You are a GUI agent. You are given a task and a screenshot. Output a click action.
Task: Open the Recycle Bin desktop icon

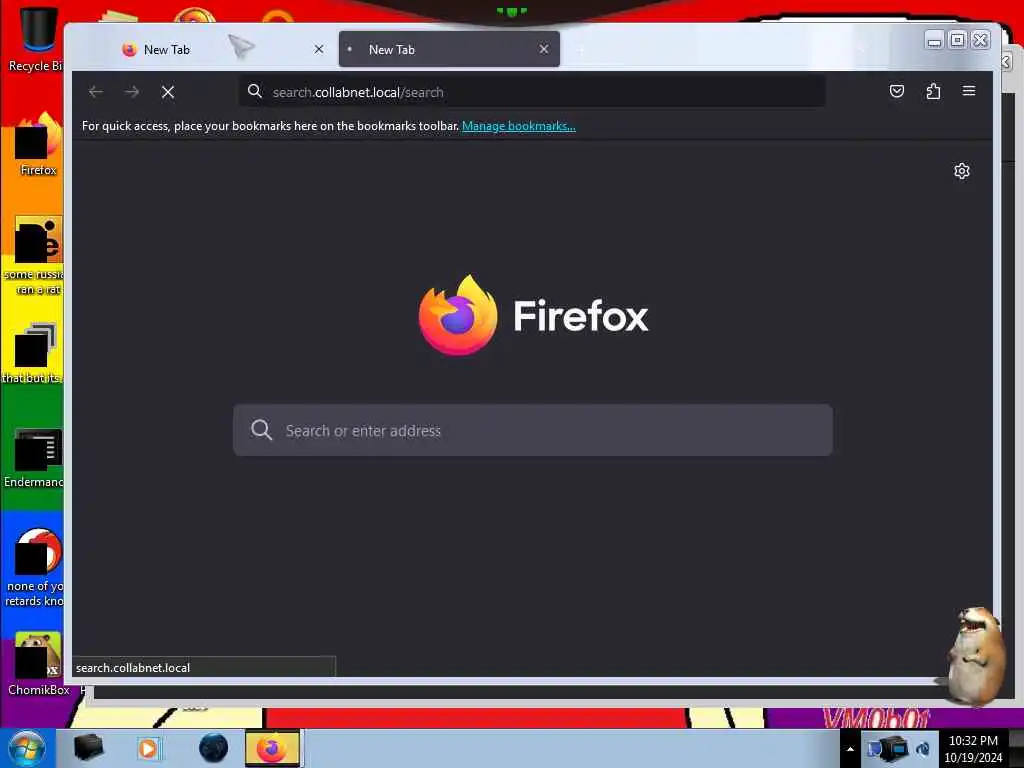[36, 39]
